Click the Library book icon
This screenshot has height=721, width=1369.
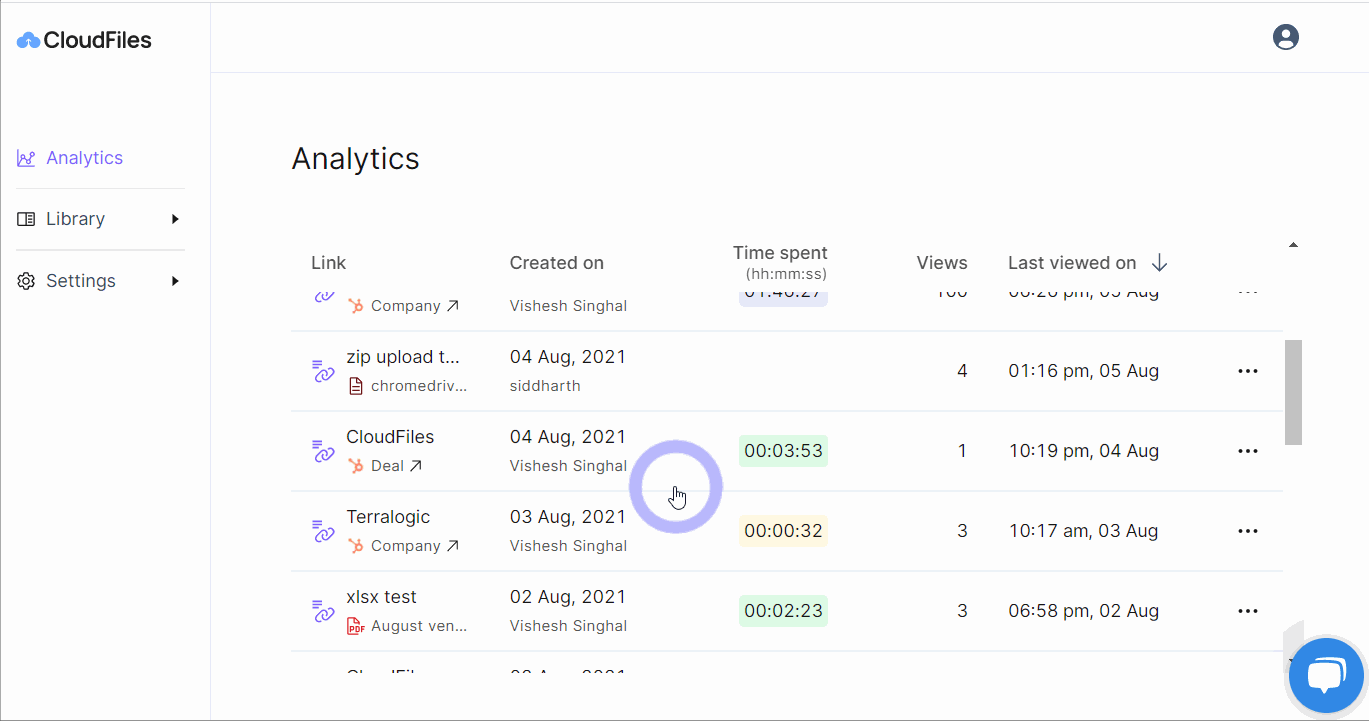(x=26, y=219)
